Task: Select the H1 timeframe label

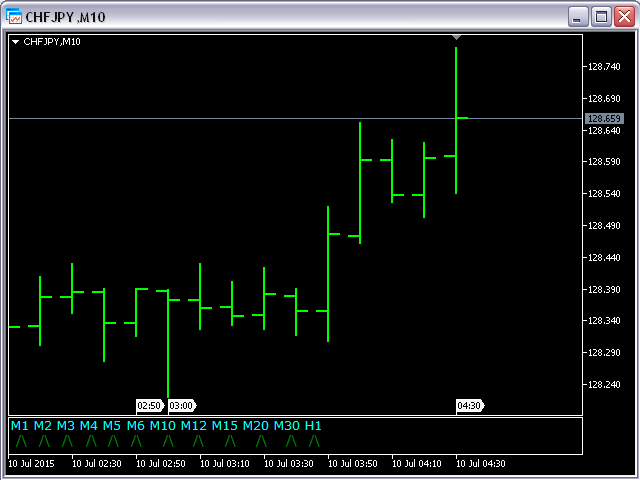Action: pos(313,426)
